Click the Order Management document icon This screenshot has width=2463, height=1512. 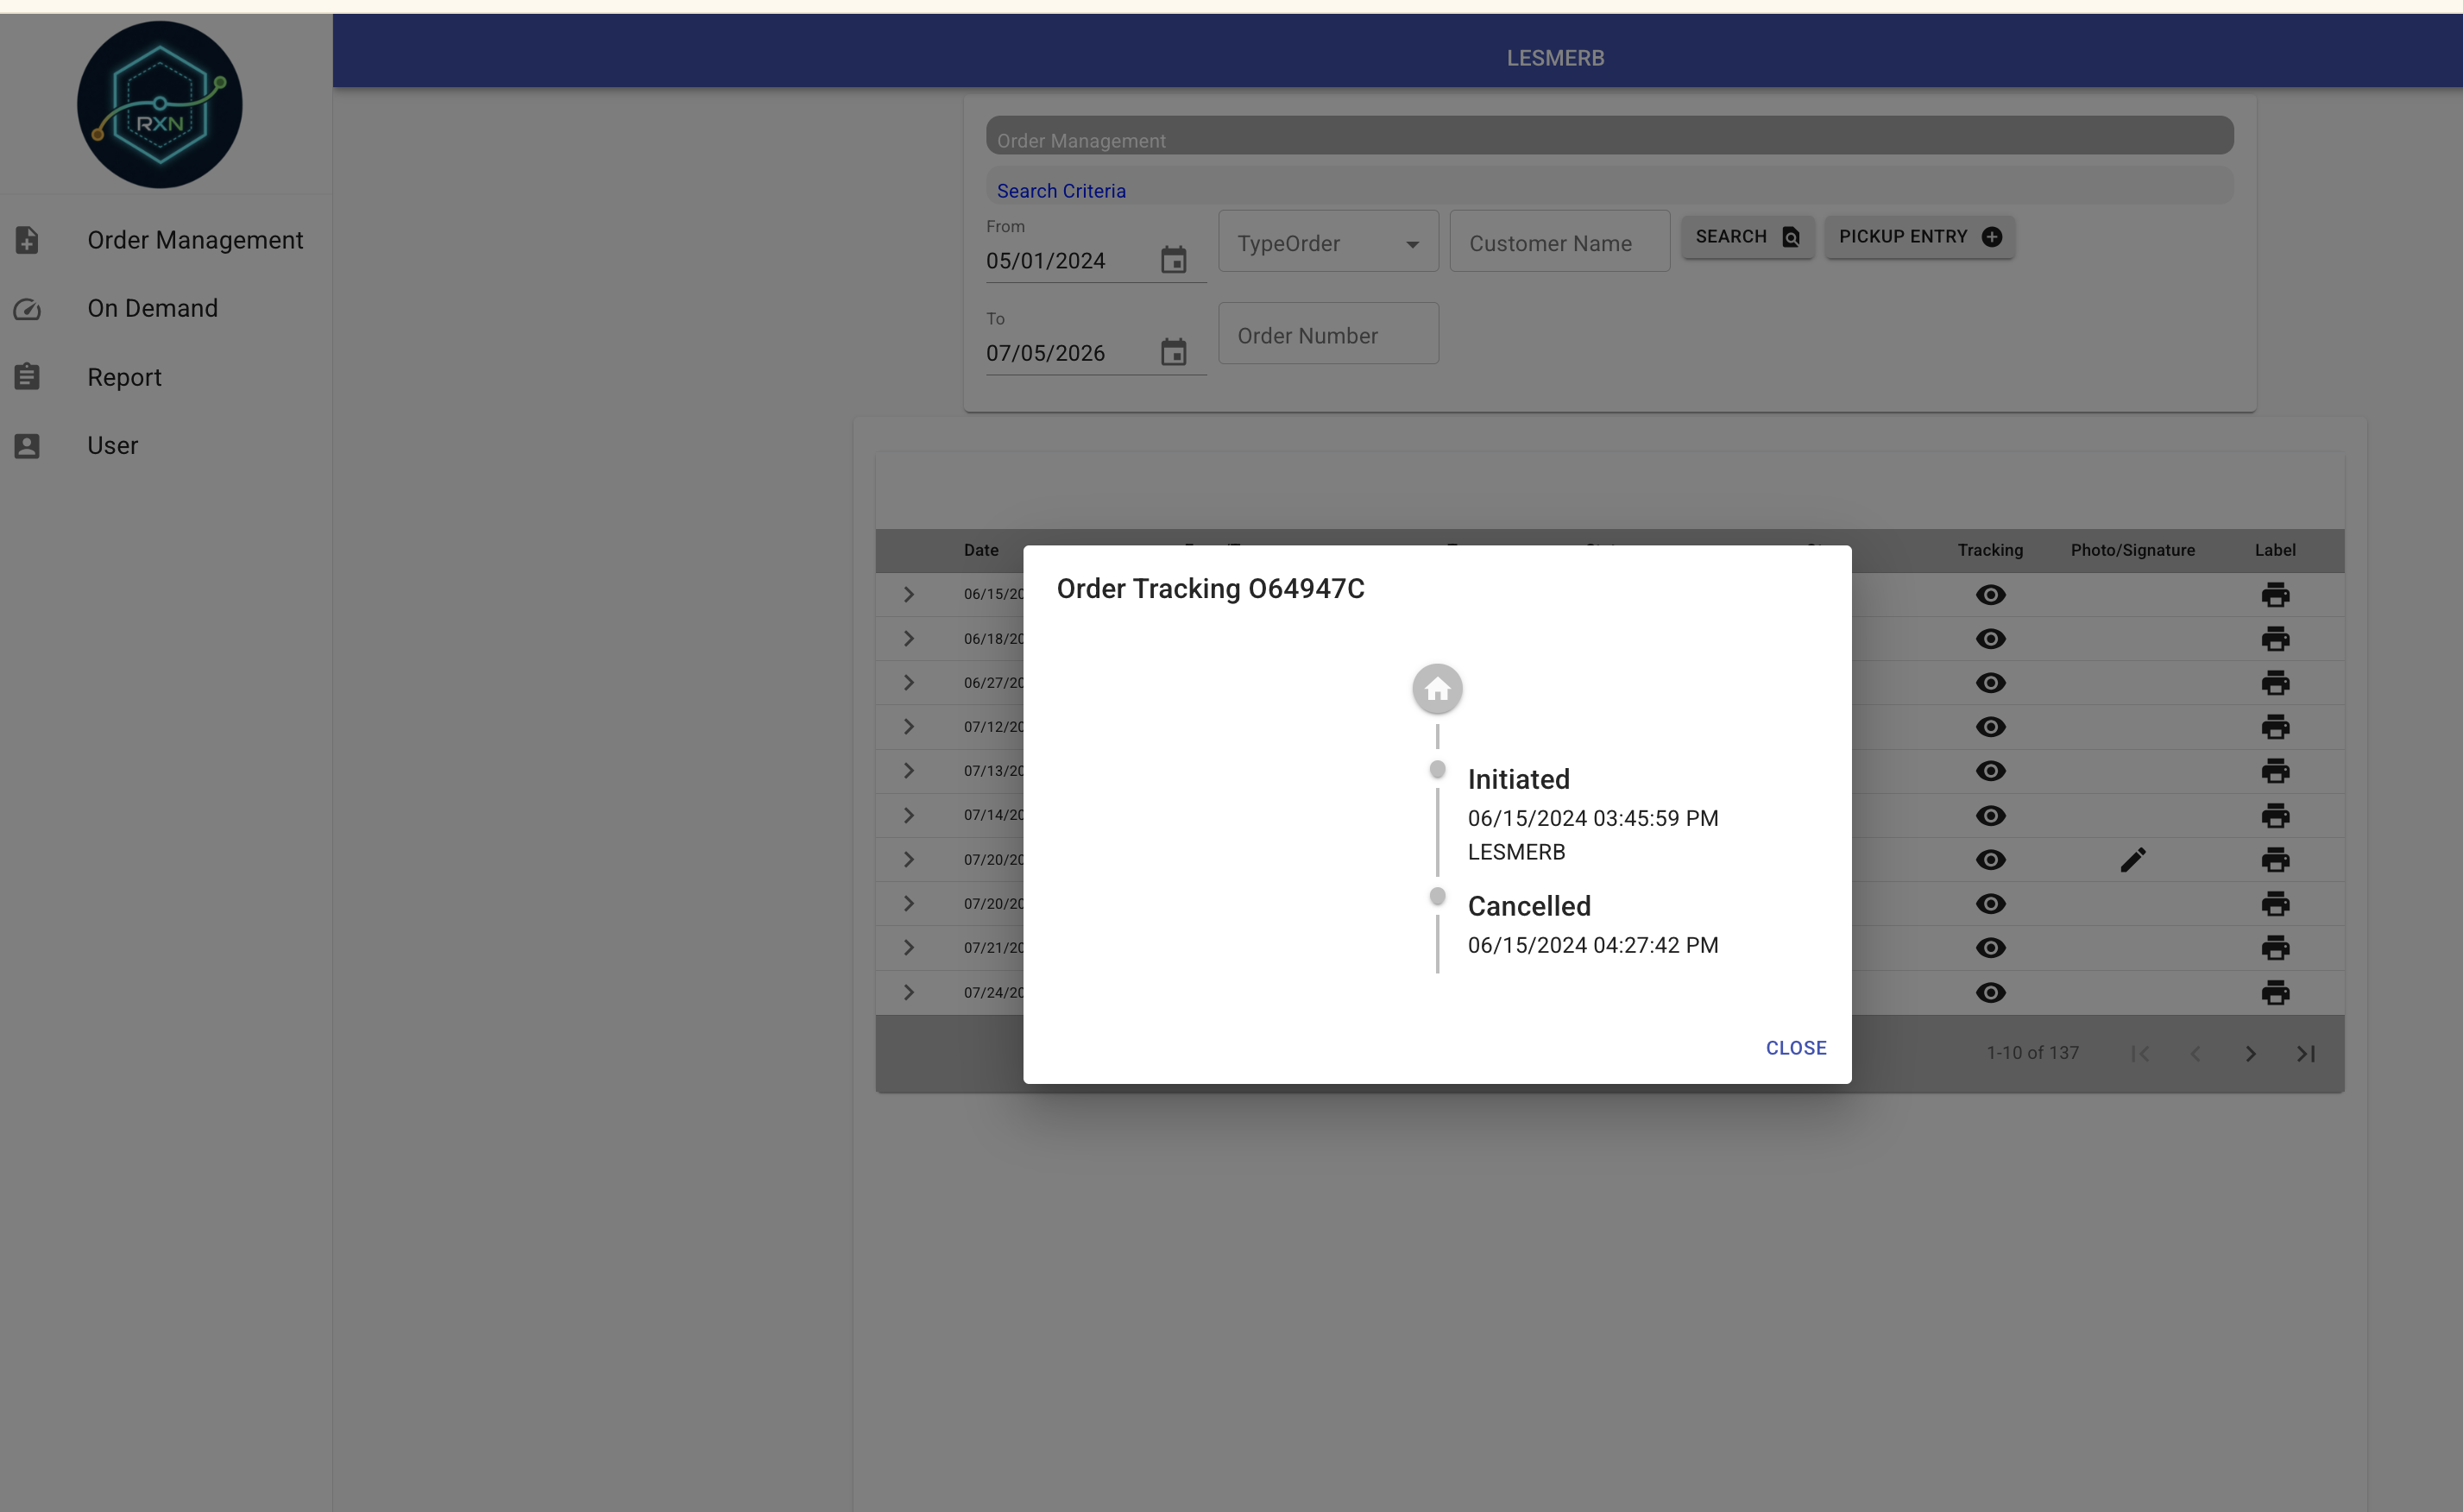point(27,240)
